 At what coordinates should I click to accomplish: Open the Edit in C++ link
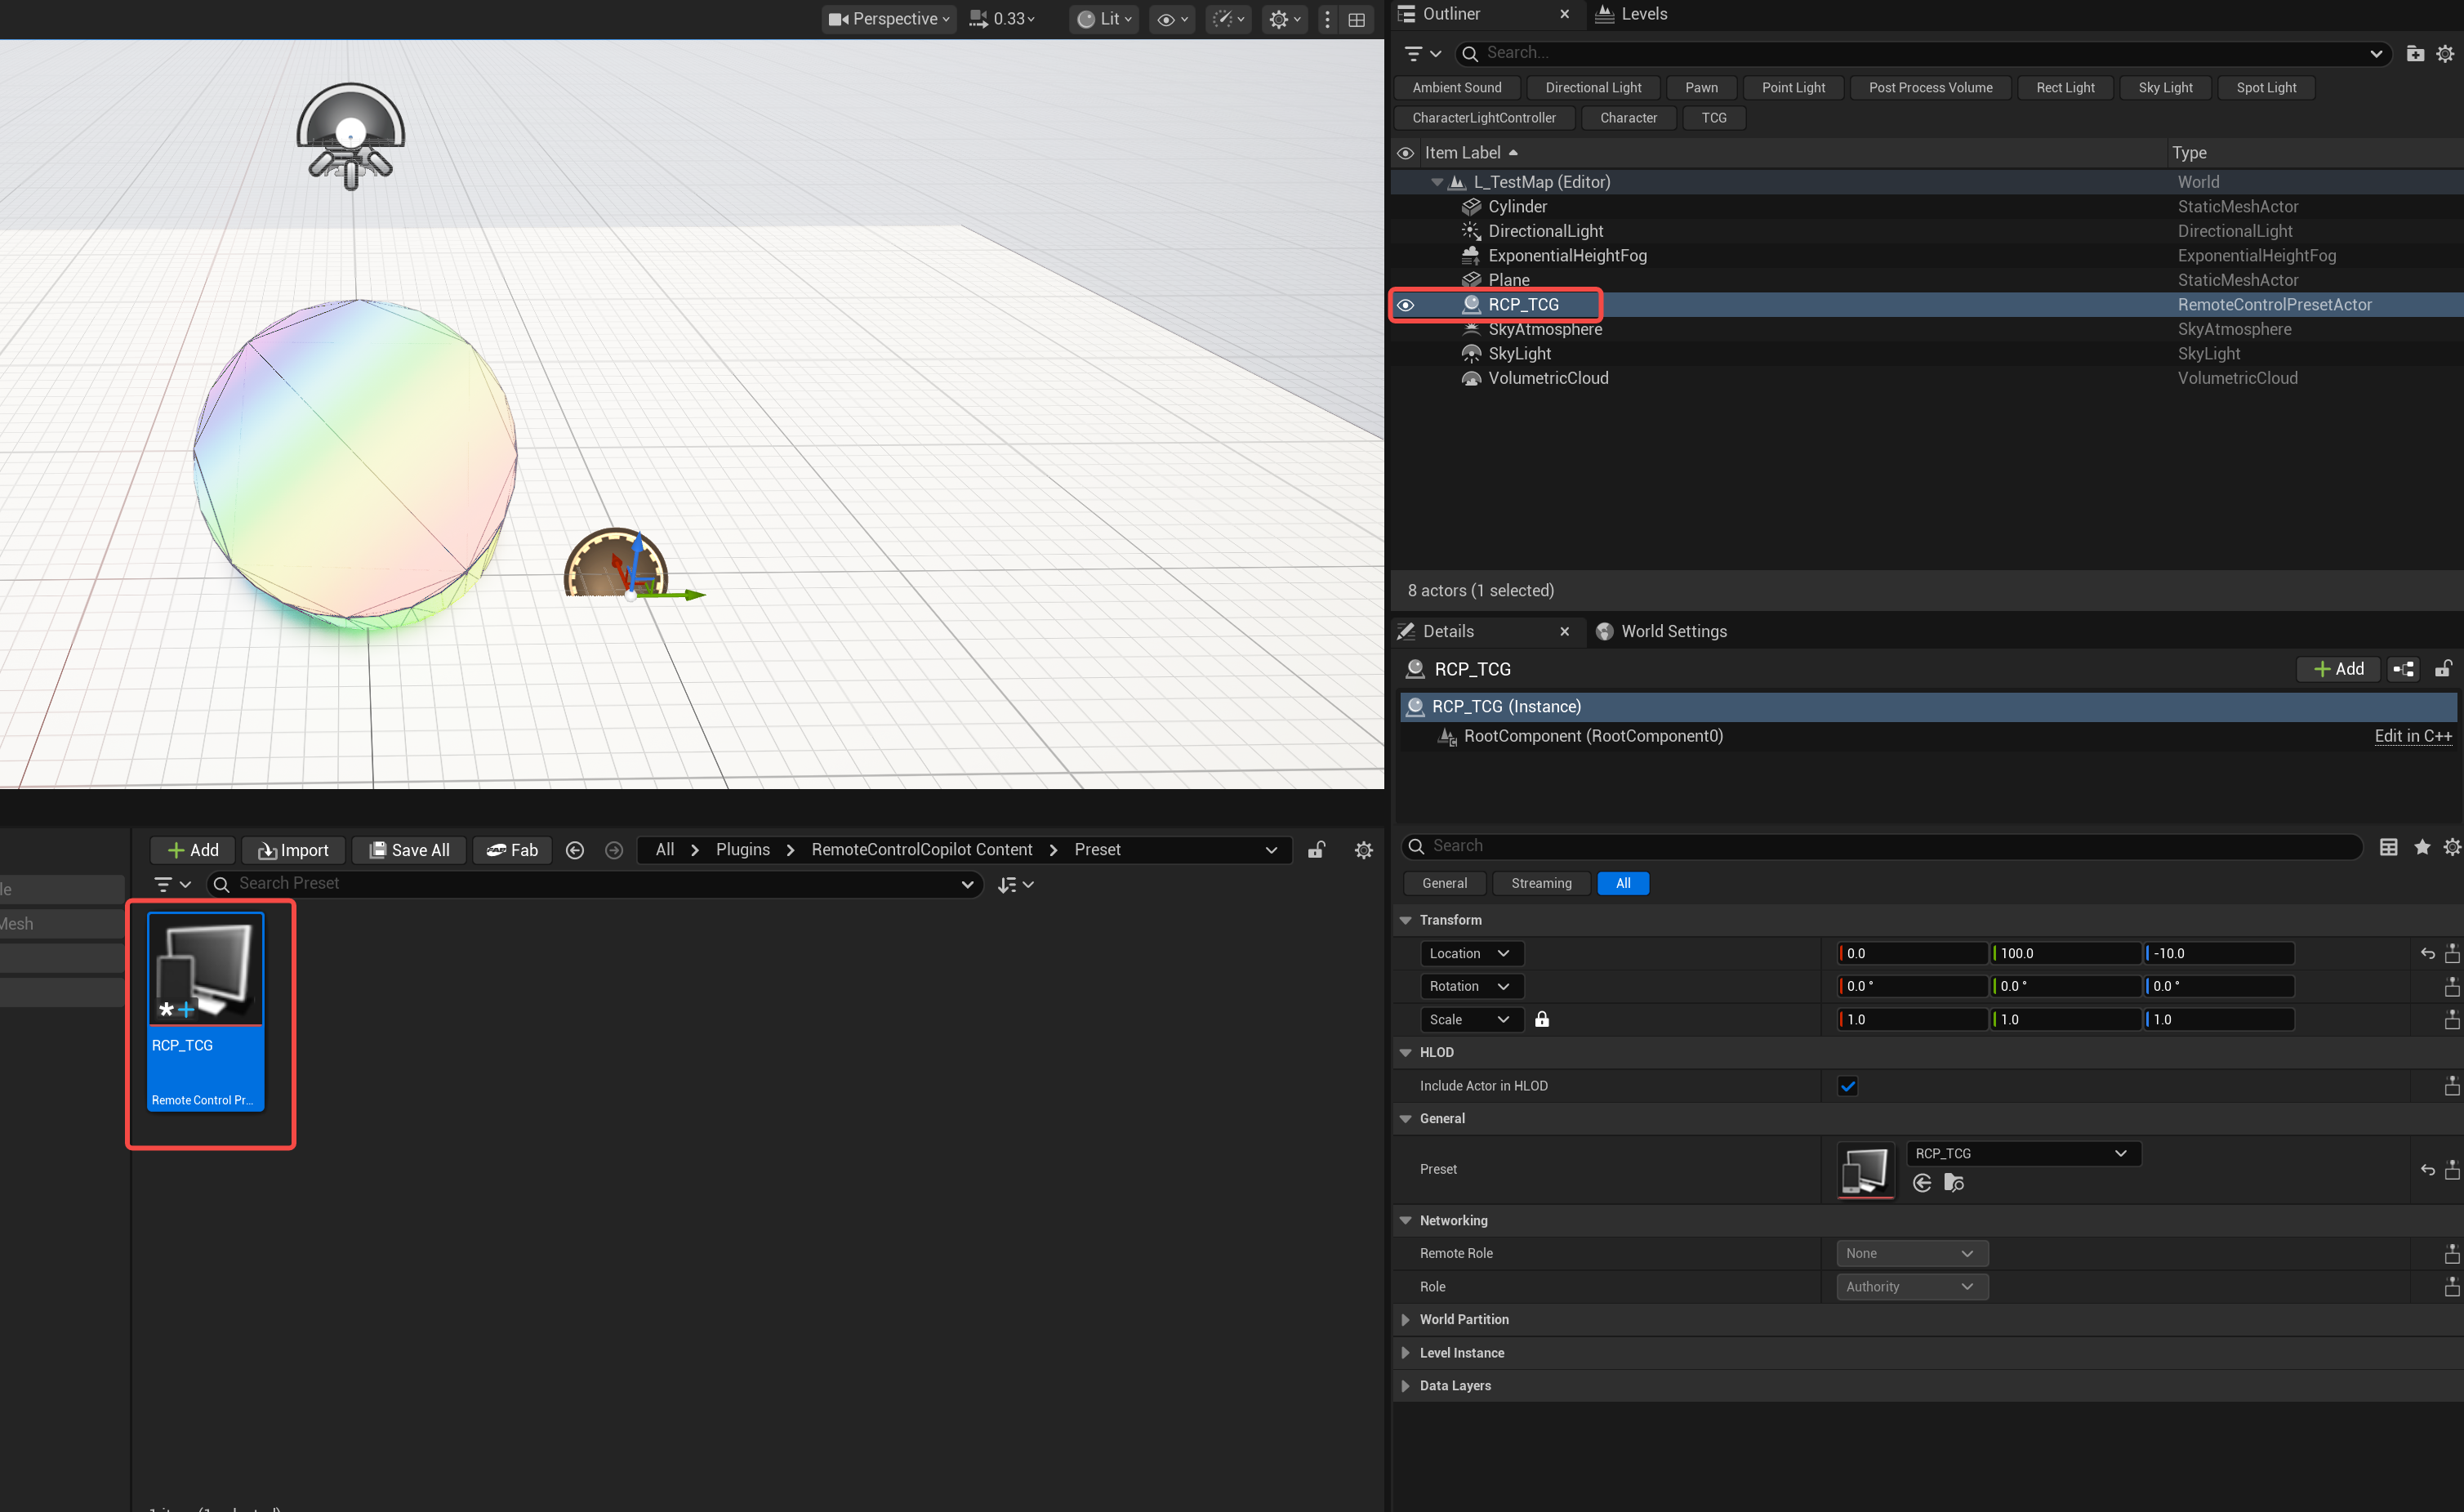(2412, 736)
